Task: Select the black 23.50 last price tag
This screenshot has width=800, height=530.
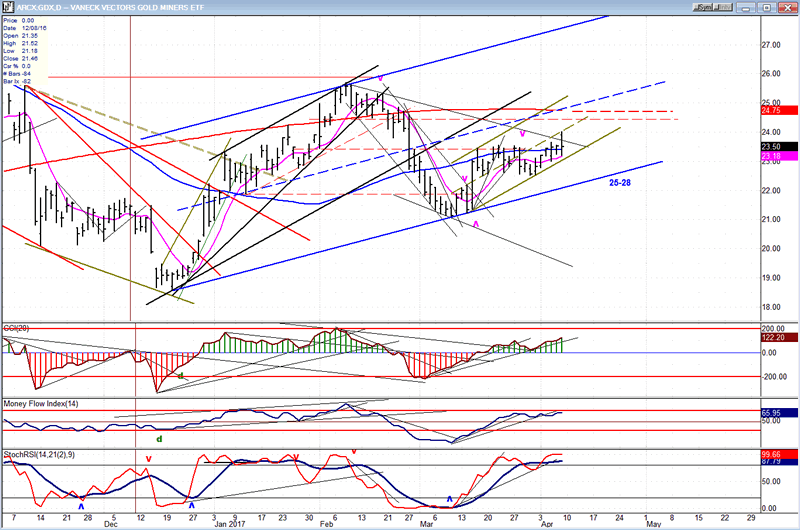Action: tap(776, 146)
